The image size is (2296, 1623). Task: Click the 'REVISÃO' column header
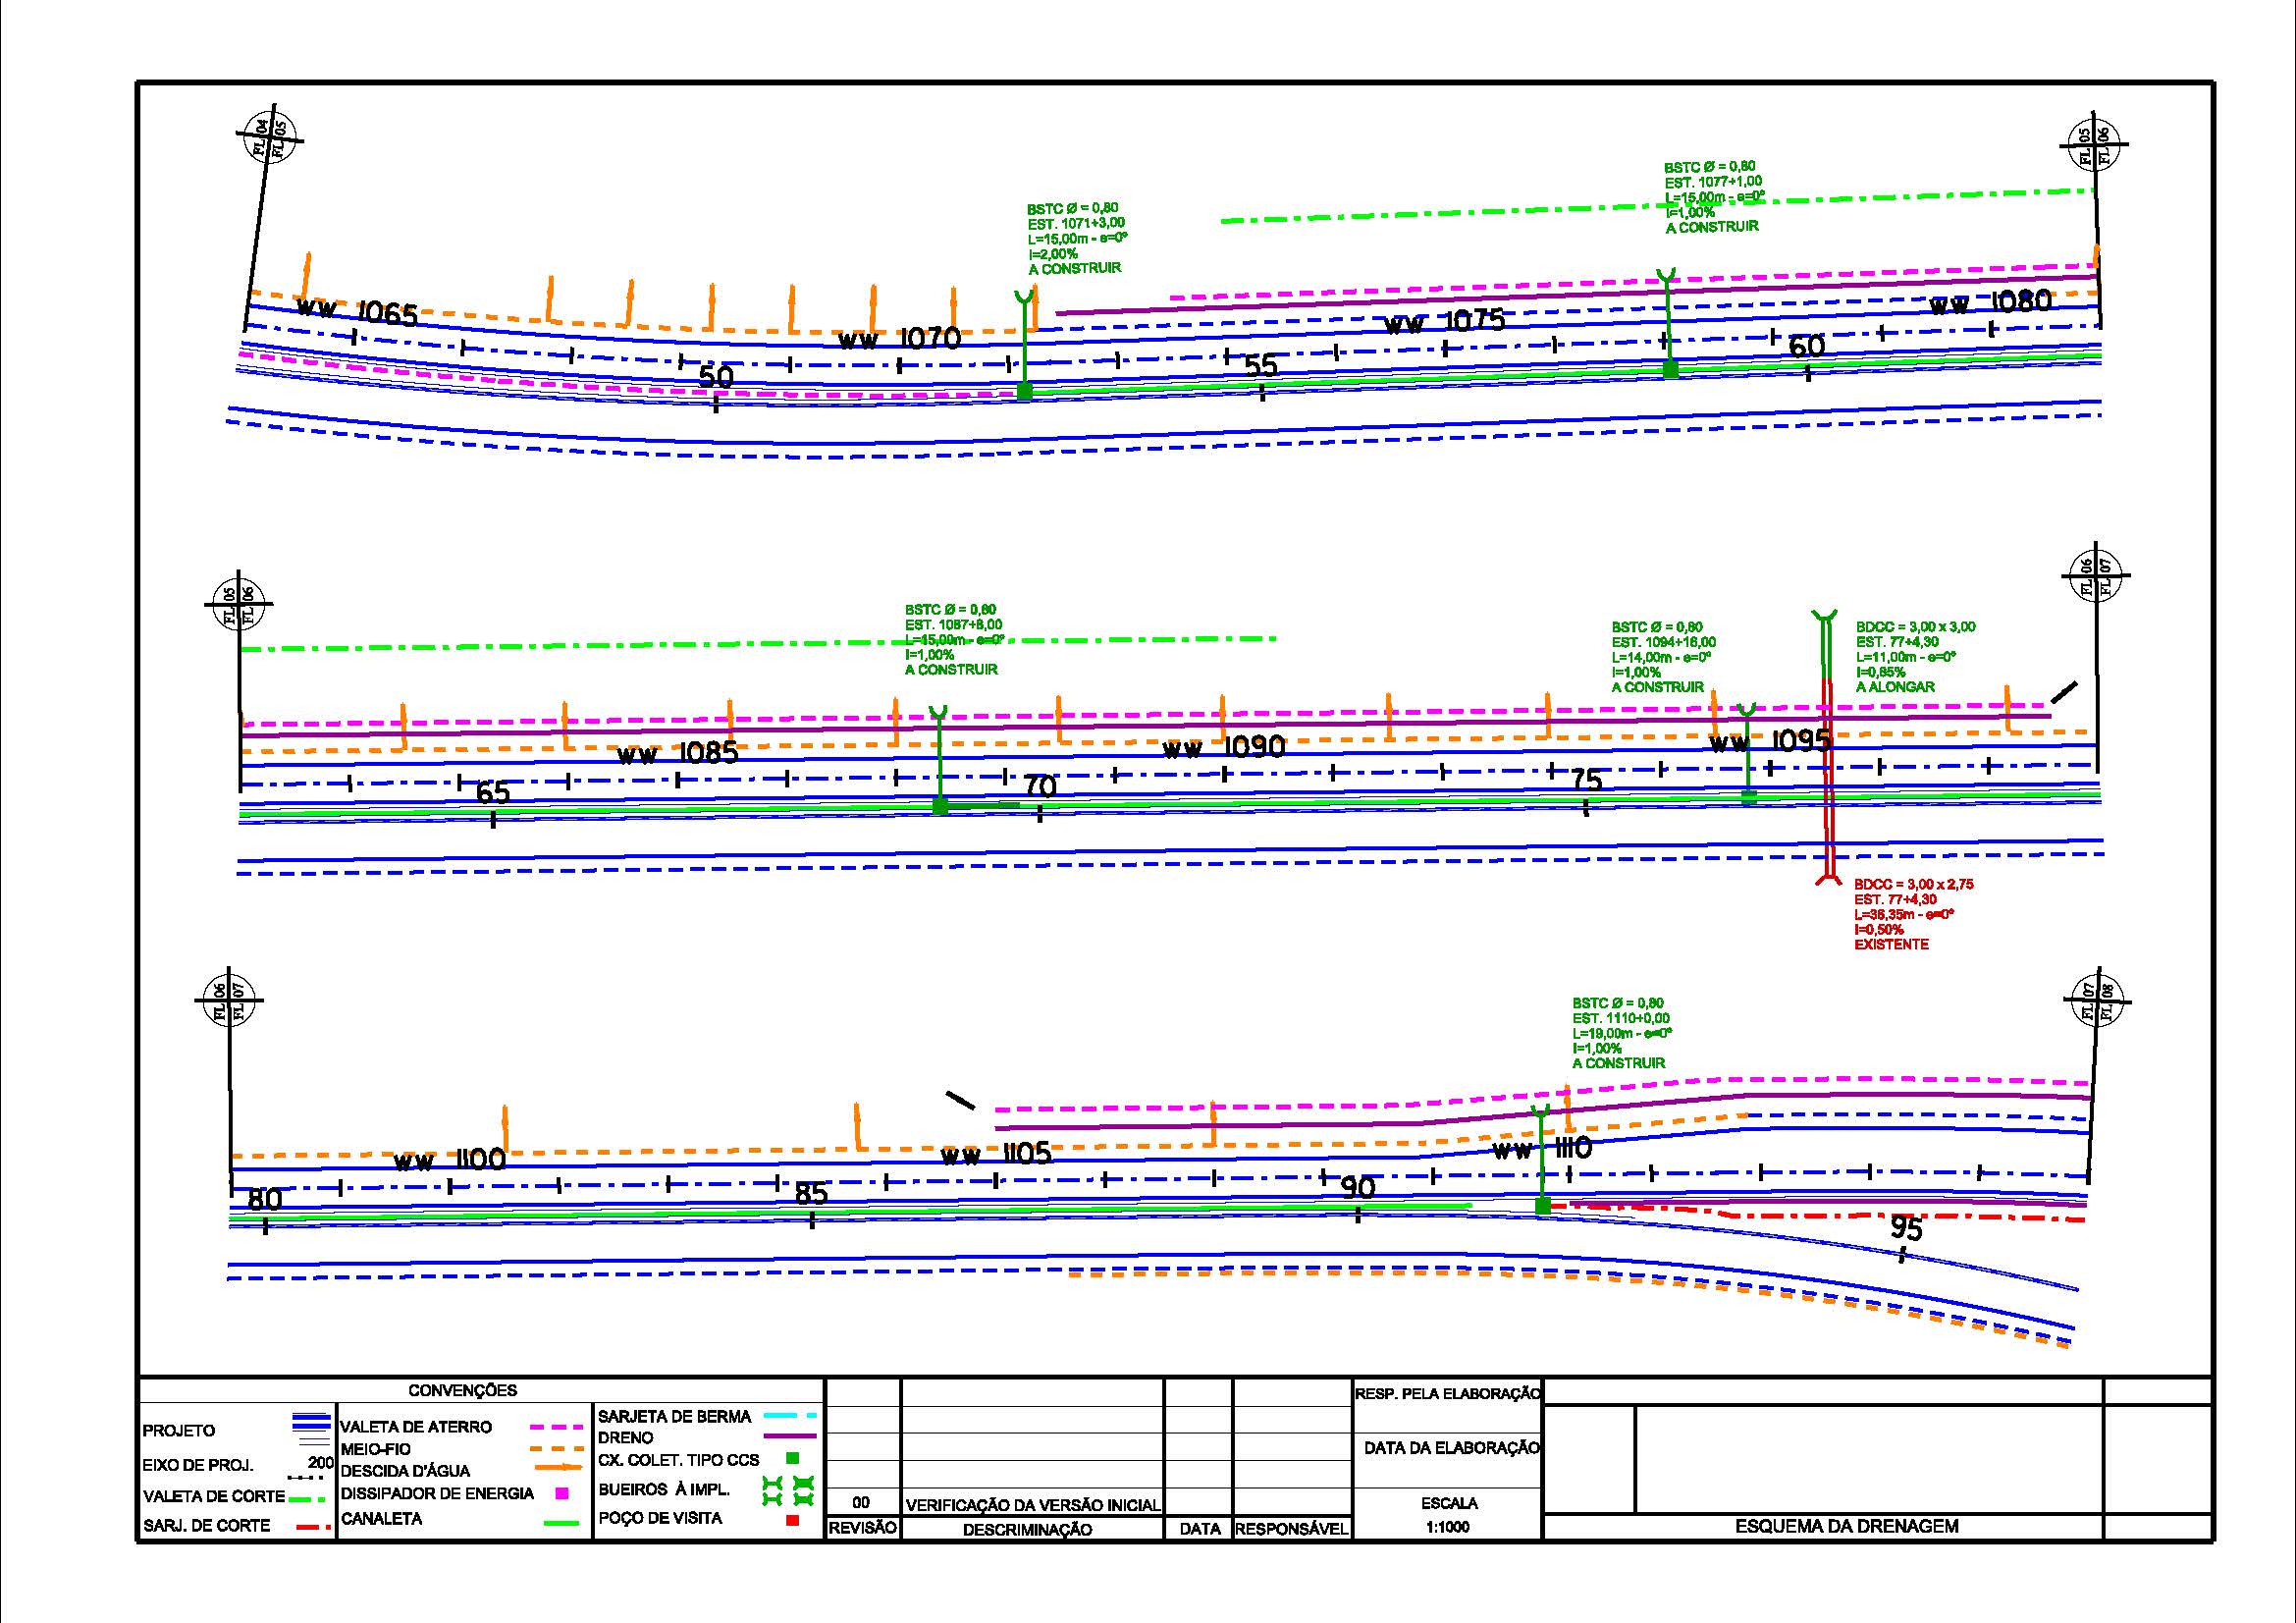pyautogui.click(x=862, y=1529)
